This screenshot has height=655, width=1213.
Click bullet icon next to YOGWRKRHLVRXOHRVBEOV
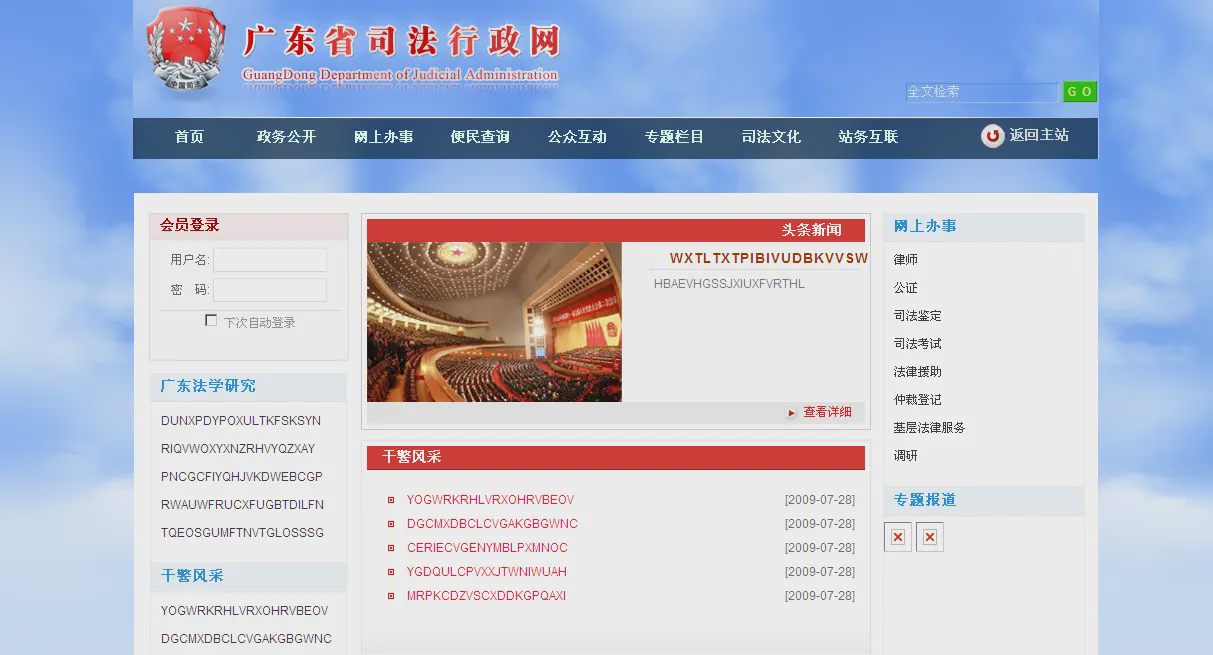tap(391, 500)
